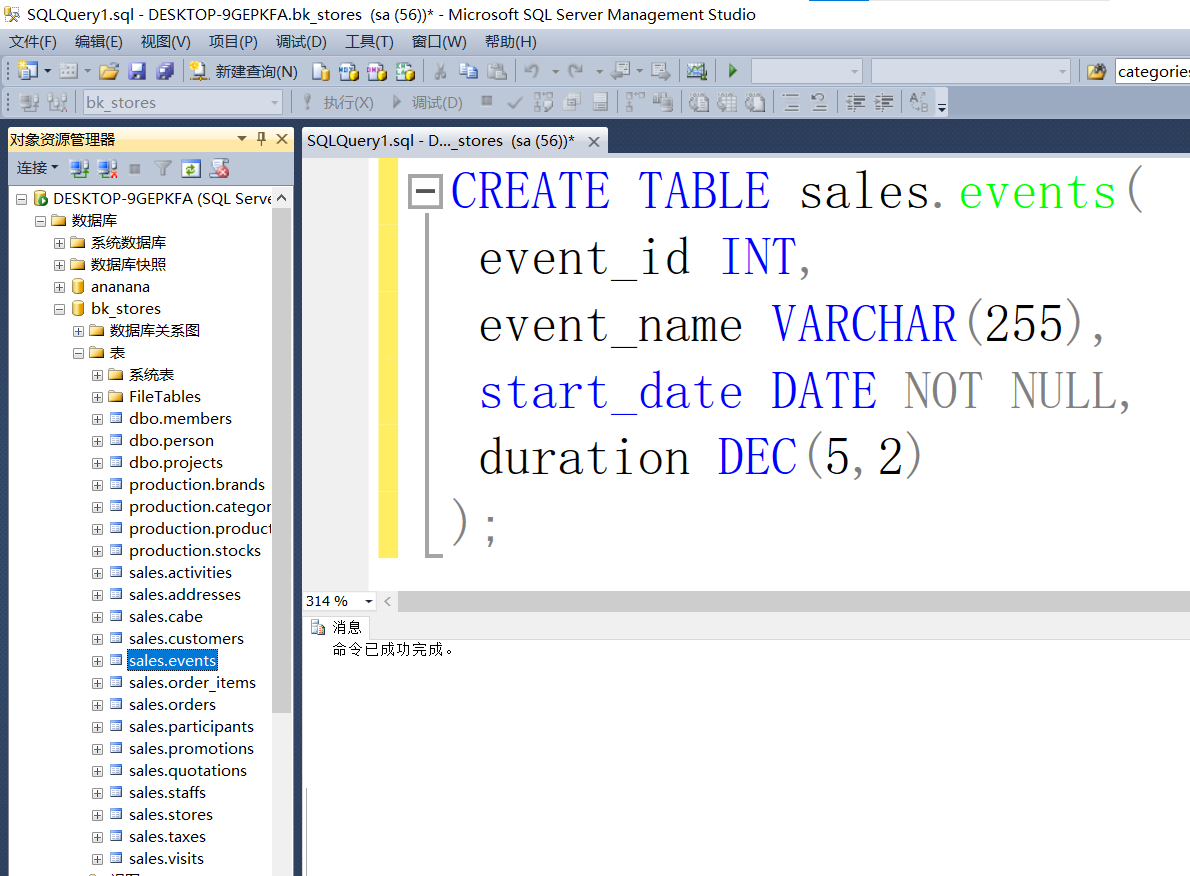Select sales.customers in the tree
Image resolution: width=1190 pixels, height=876 pixels.
[x=186, y=639]
